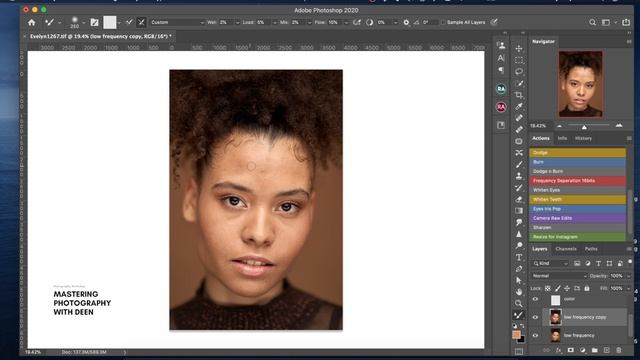Switch to the Info tab
This screenshot has height=360, width=640.
point(562,138)
